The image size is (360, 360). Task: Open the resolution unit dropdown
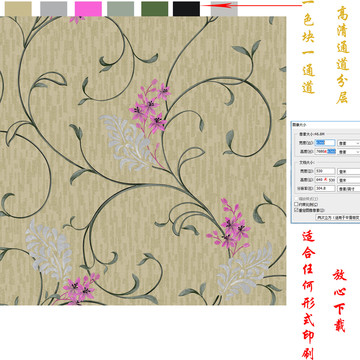(x=349, y=188)
